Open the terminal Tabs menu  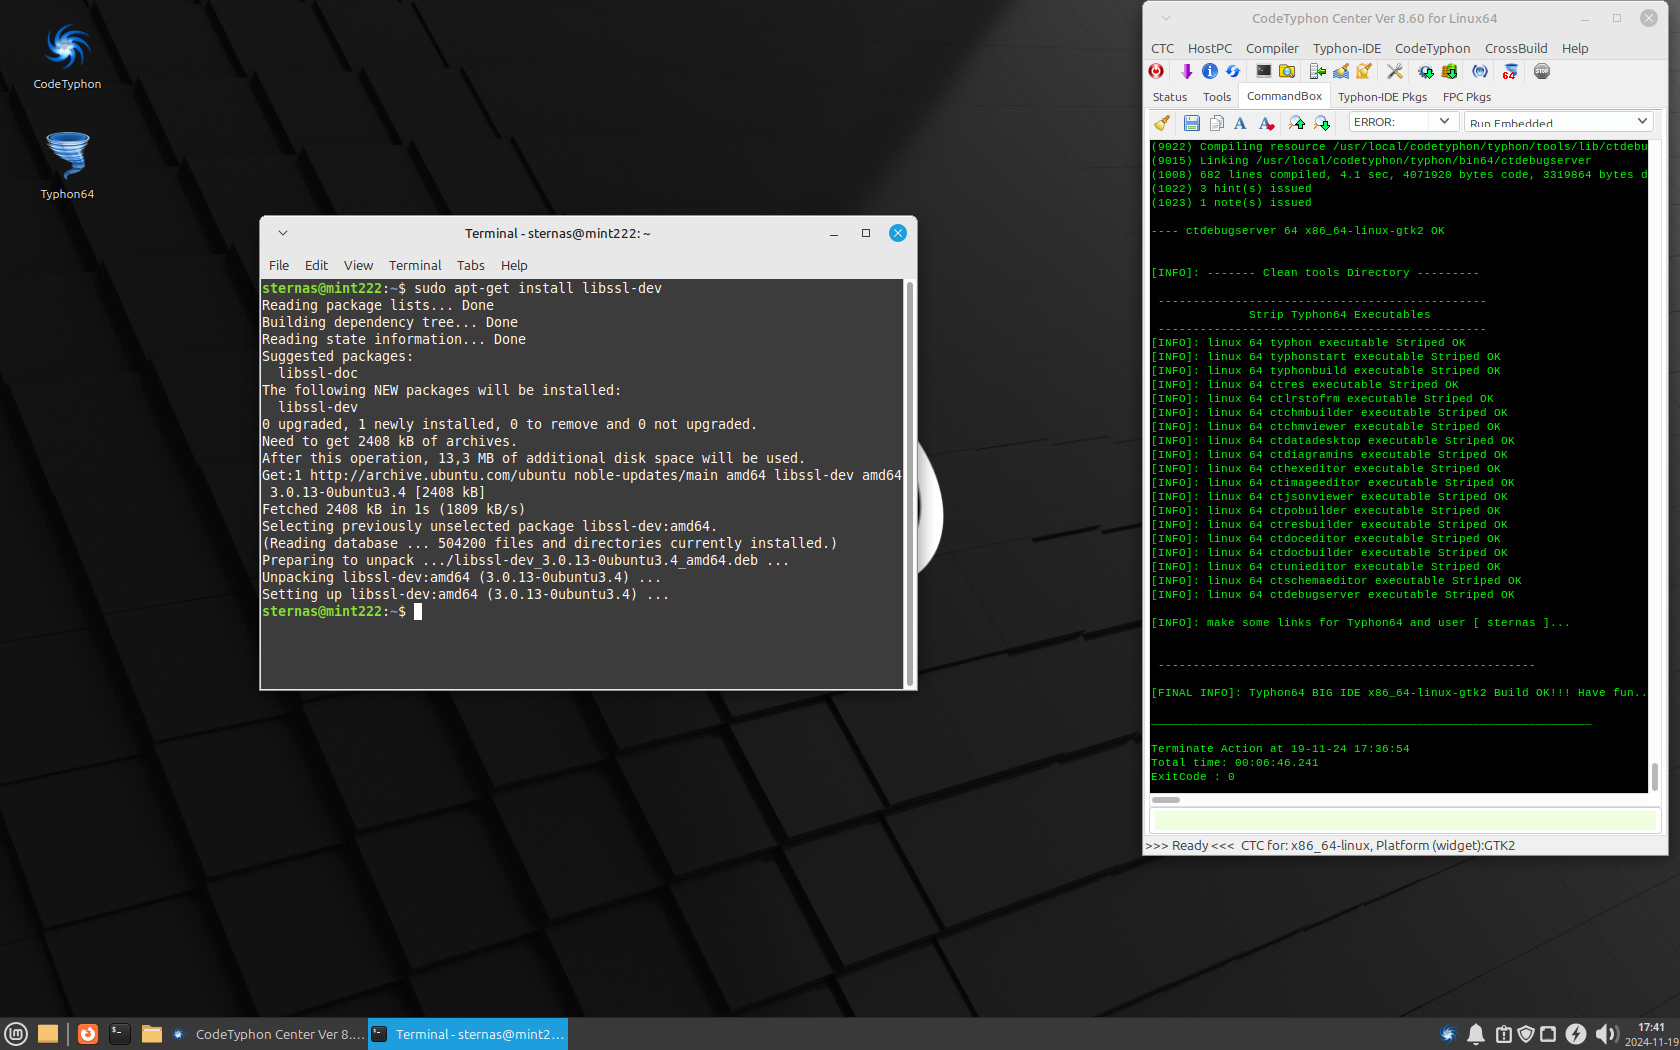coord(470,265)
